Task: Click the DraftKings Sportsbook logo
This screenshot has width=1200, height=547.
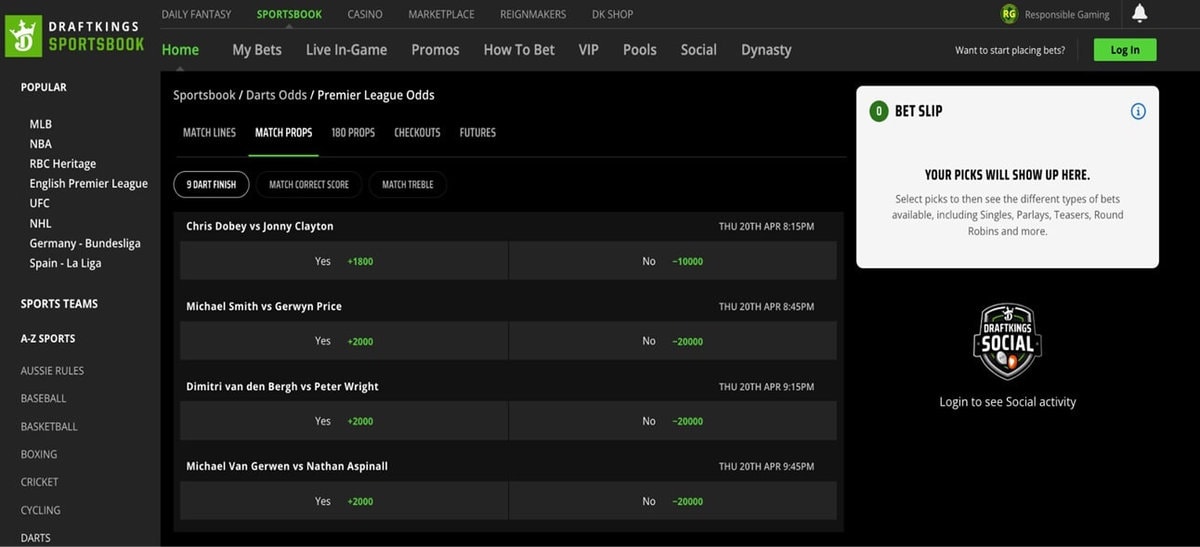Action: coord(76,36)
